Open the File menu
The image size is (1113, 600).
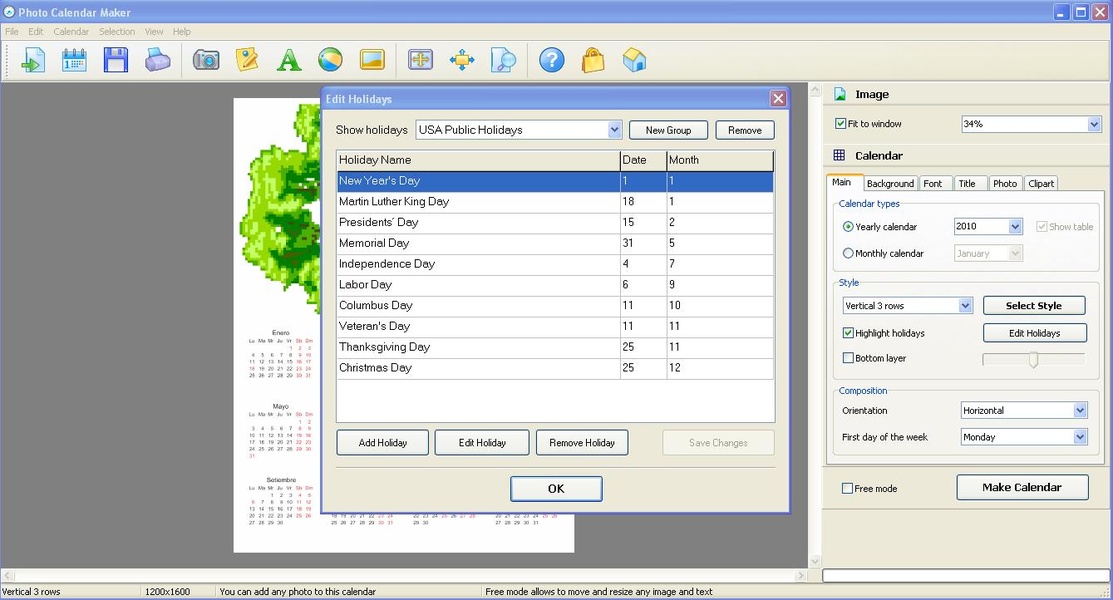(12, 31)
